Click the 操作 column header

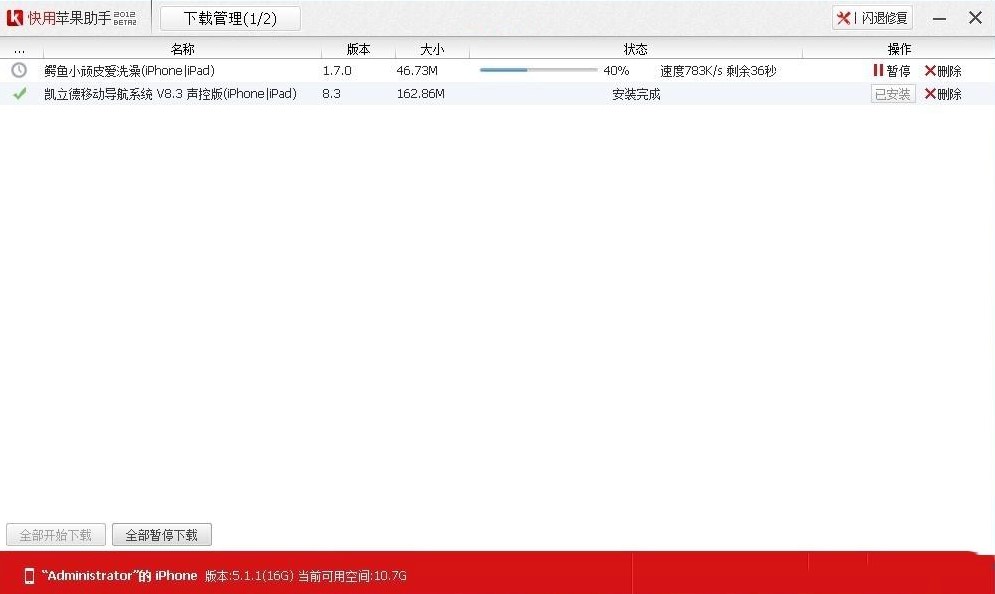tap(899, 49)
